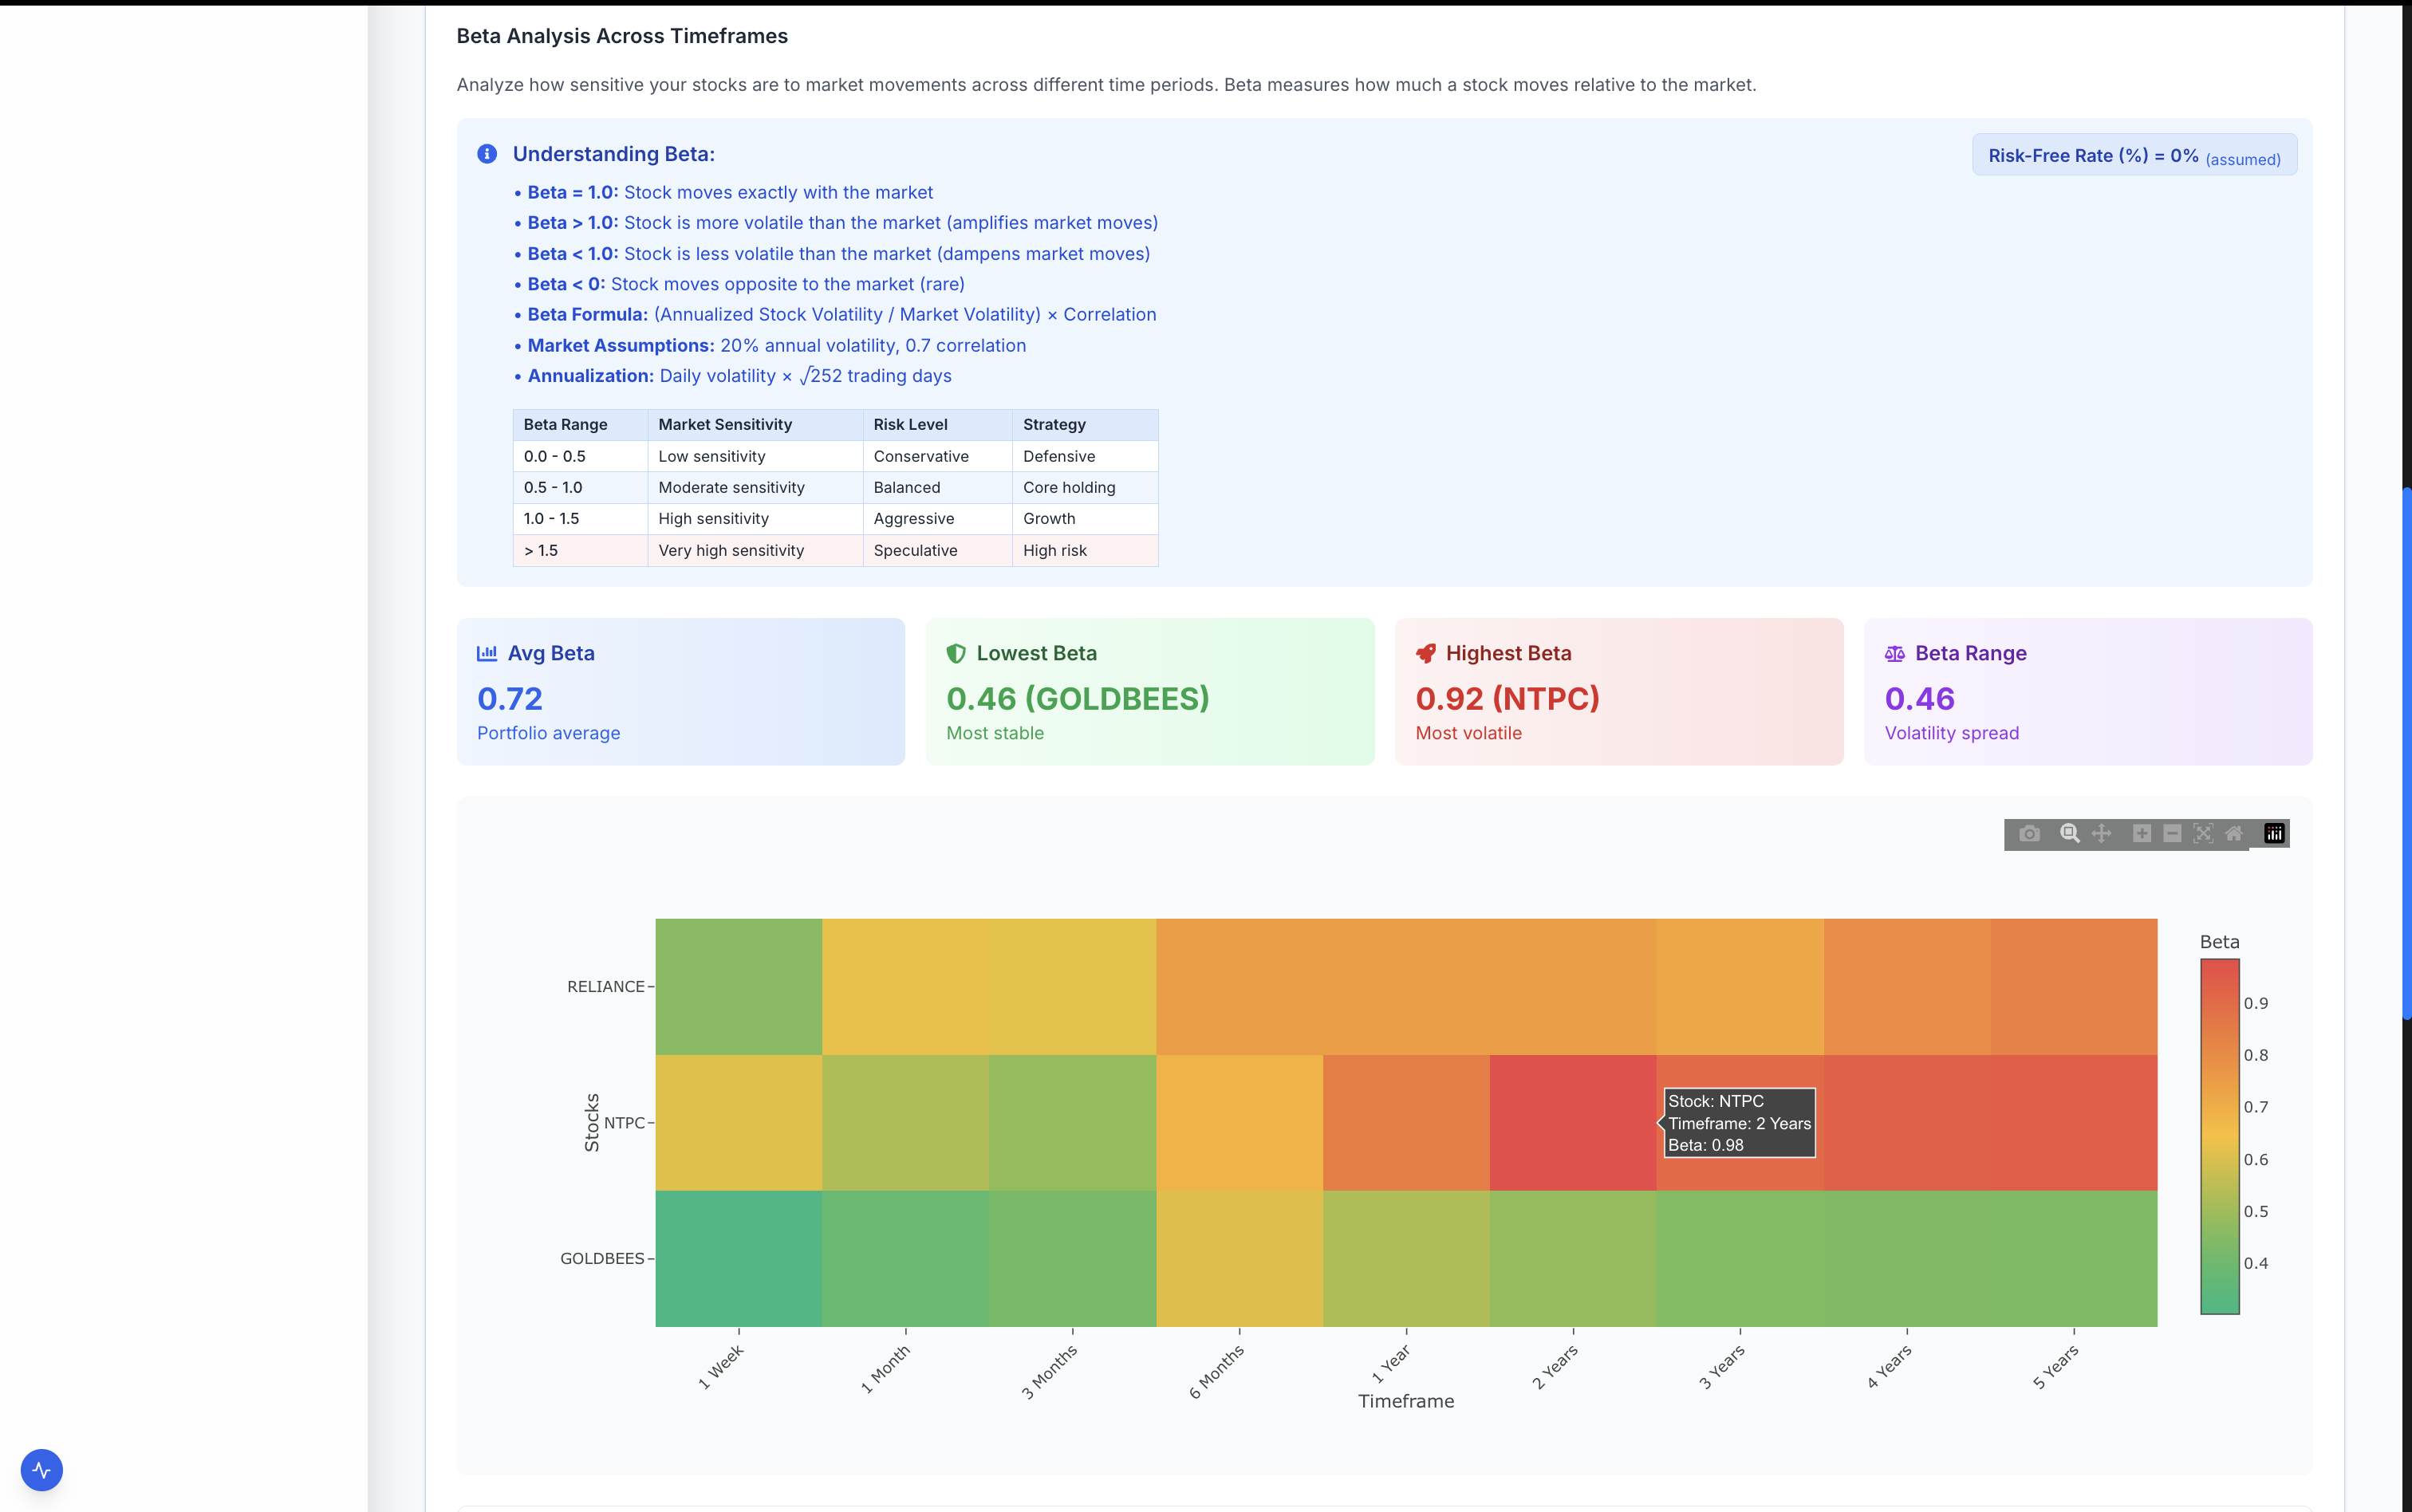Click the '5 Years' x-axis tick label
2412x1512 pixels.
pos(2055,1367)
